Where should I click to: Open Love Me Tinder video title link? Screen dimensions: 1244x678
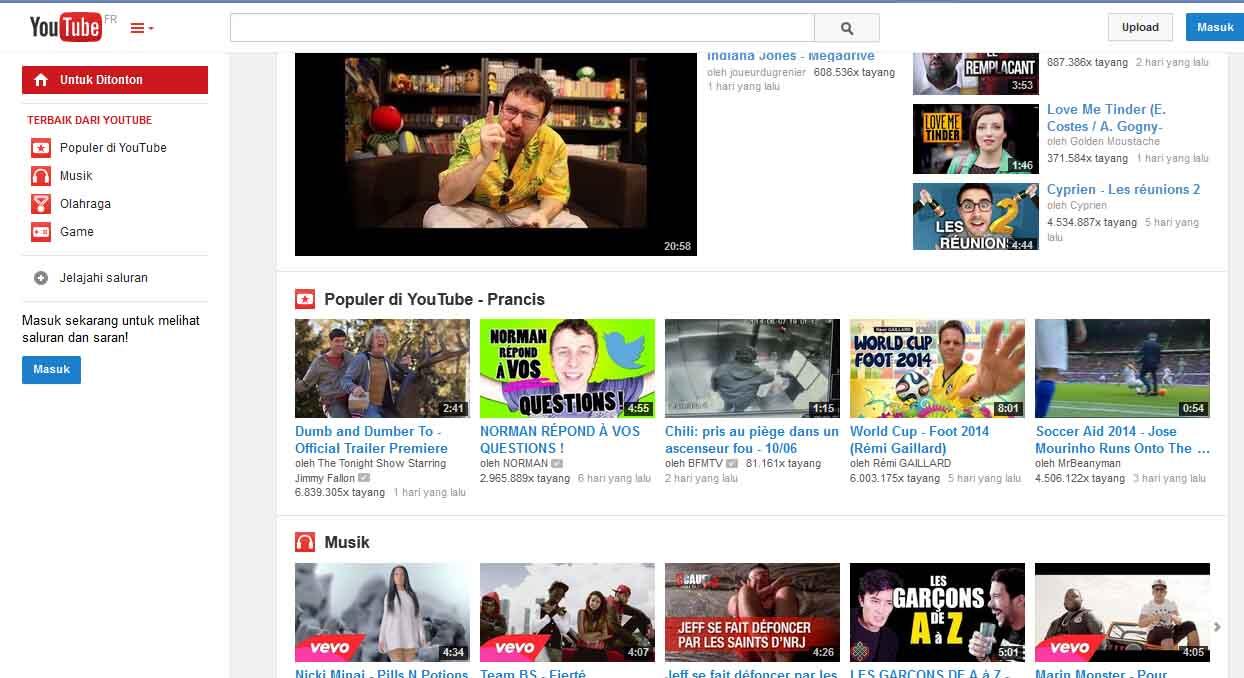coord(1106,118)
